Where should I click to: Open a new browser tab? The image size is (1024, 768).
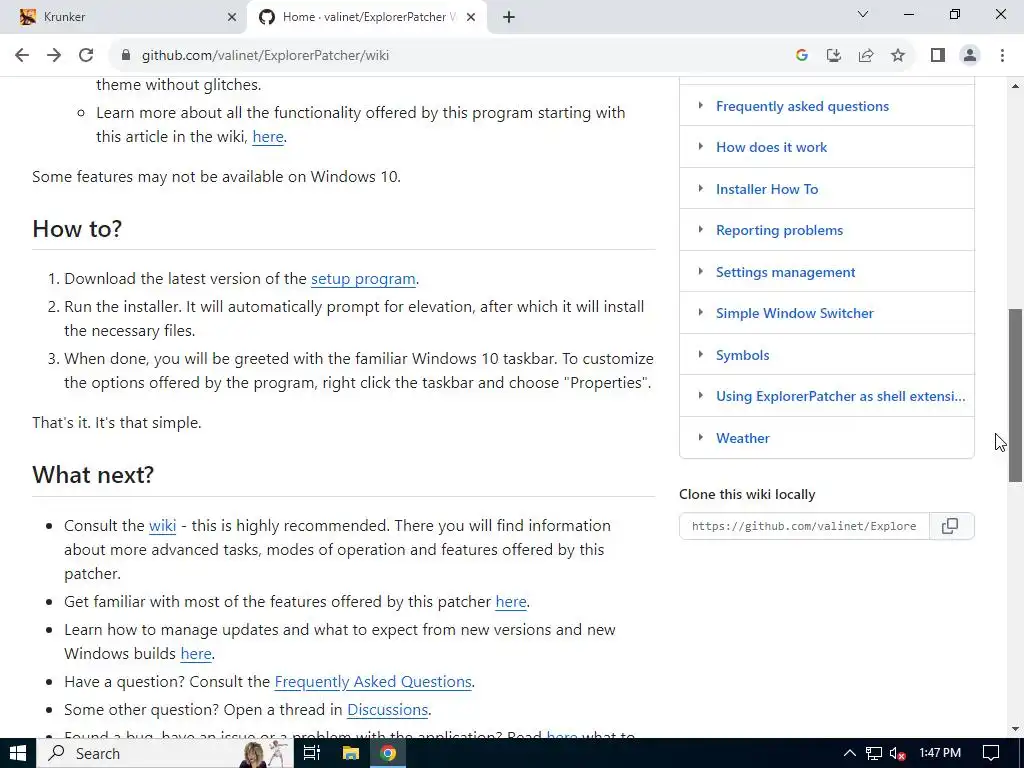point(509,17)
